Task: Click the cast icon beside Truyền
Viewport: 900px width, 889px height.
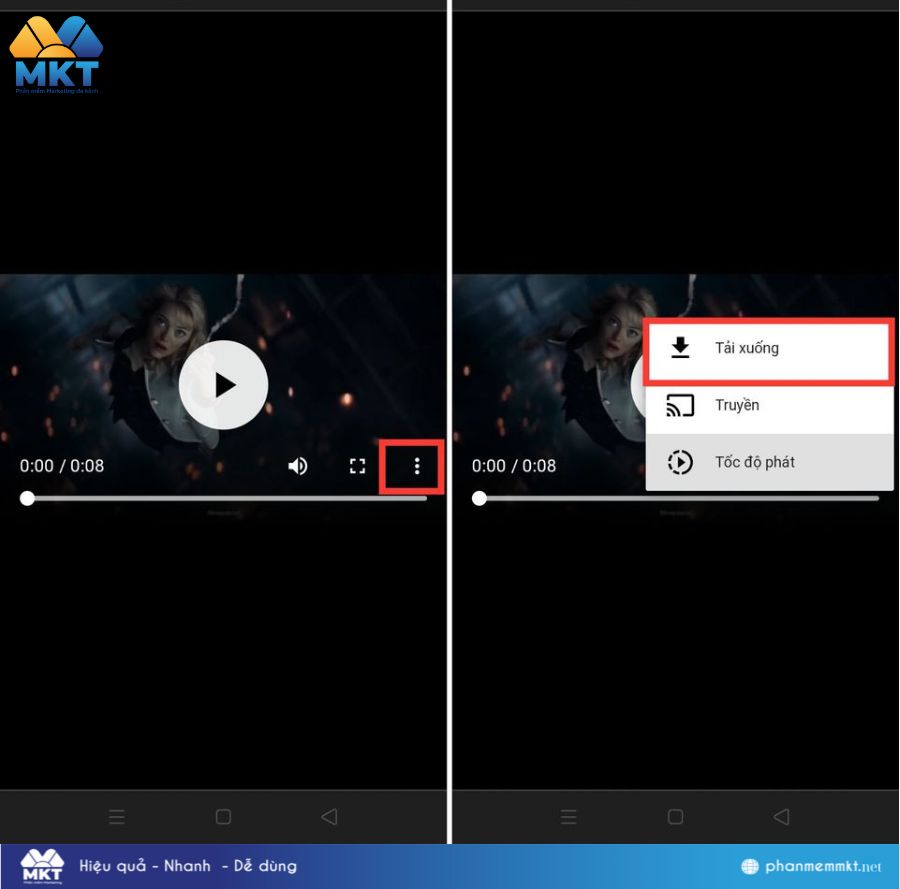Action: click(683, 405)
